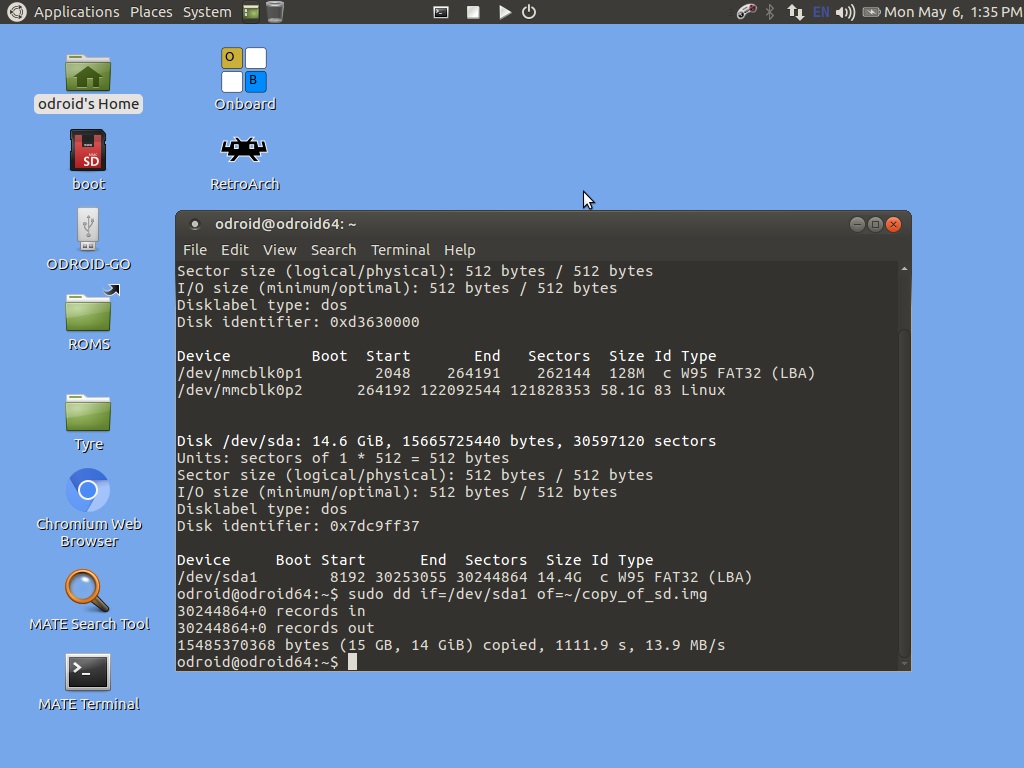The height and width of the screenshot is (768, 1024).
Task: Launch MATE Terminal from desktop icon
Action: click(88, 672)
